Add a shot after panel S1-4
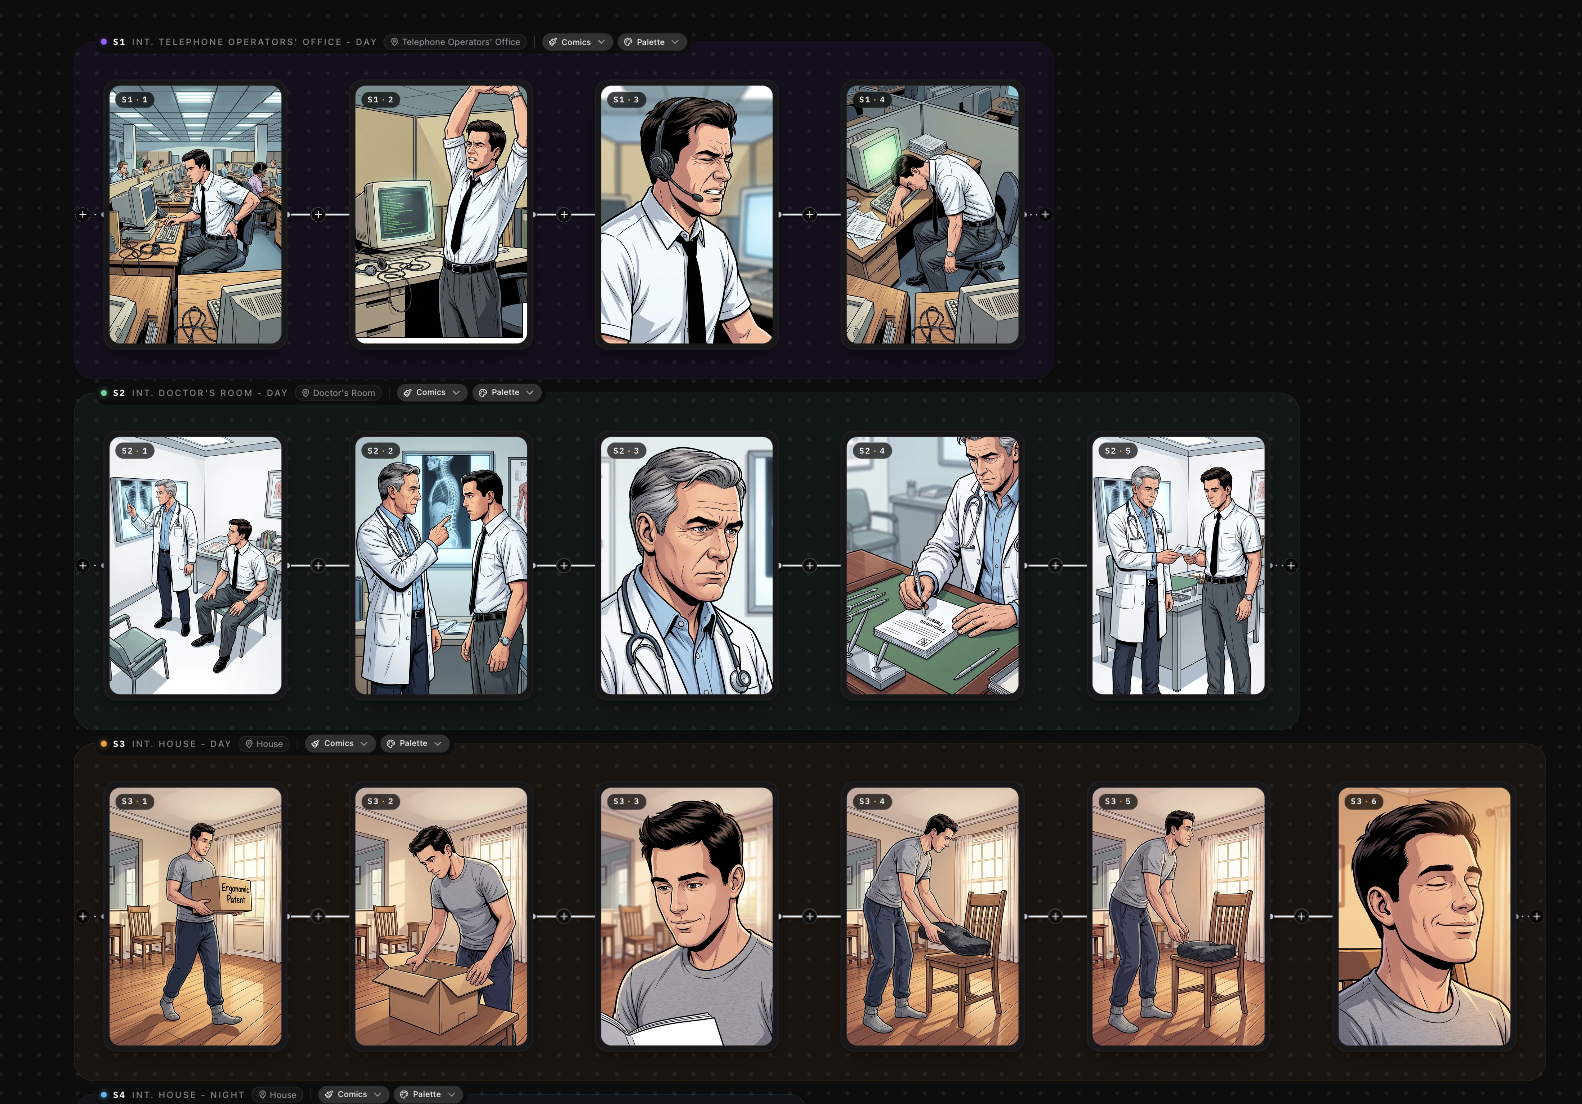1582x1104 pixels. pos(1045,214)
